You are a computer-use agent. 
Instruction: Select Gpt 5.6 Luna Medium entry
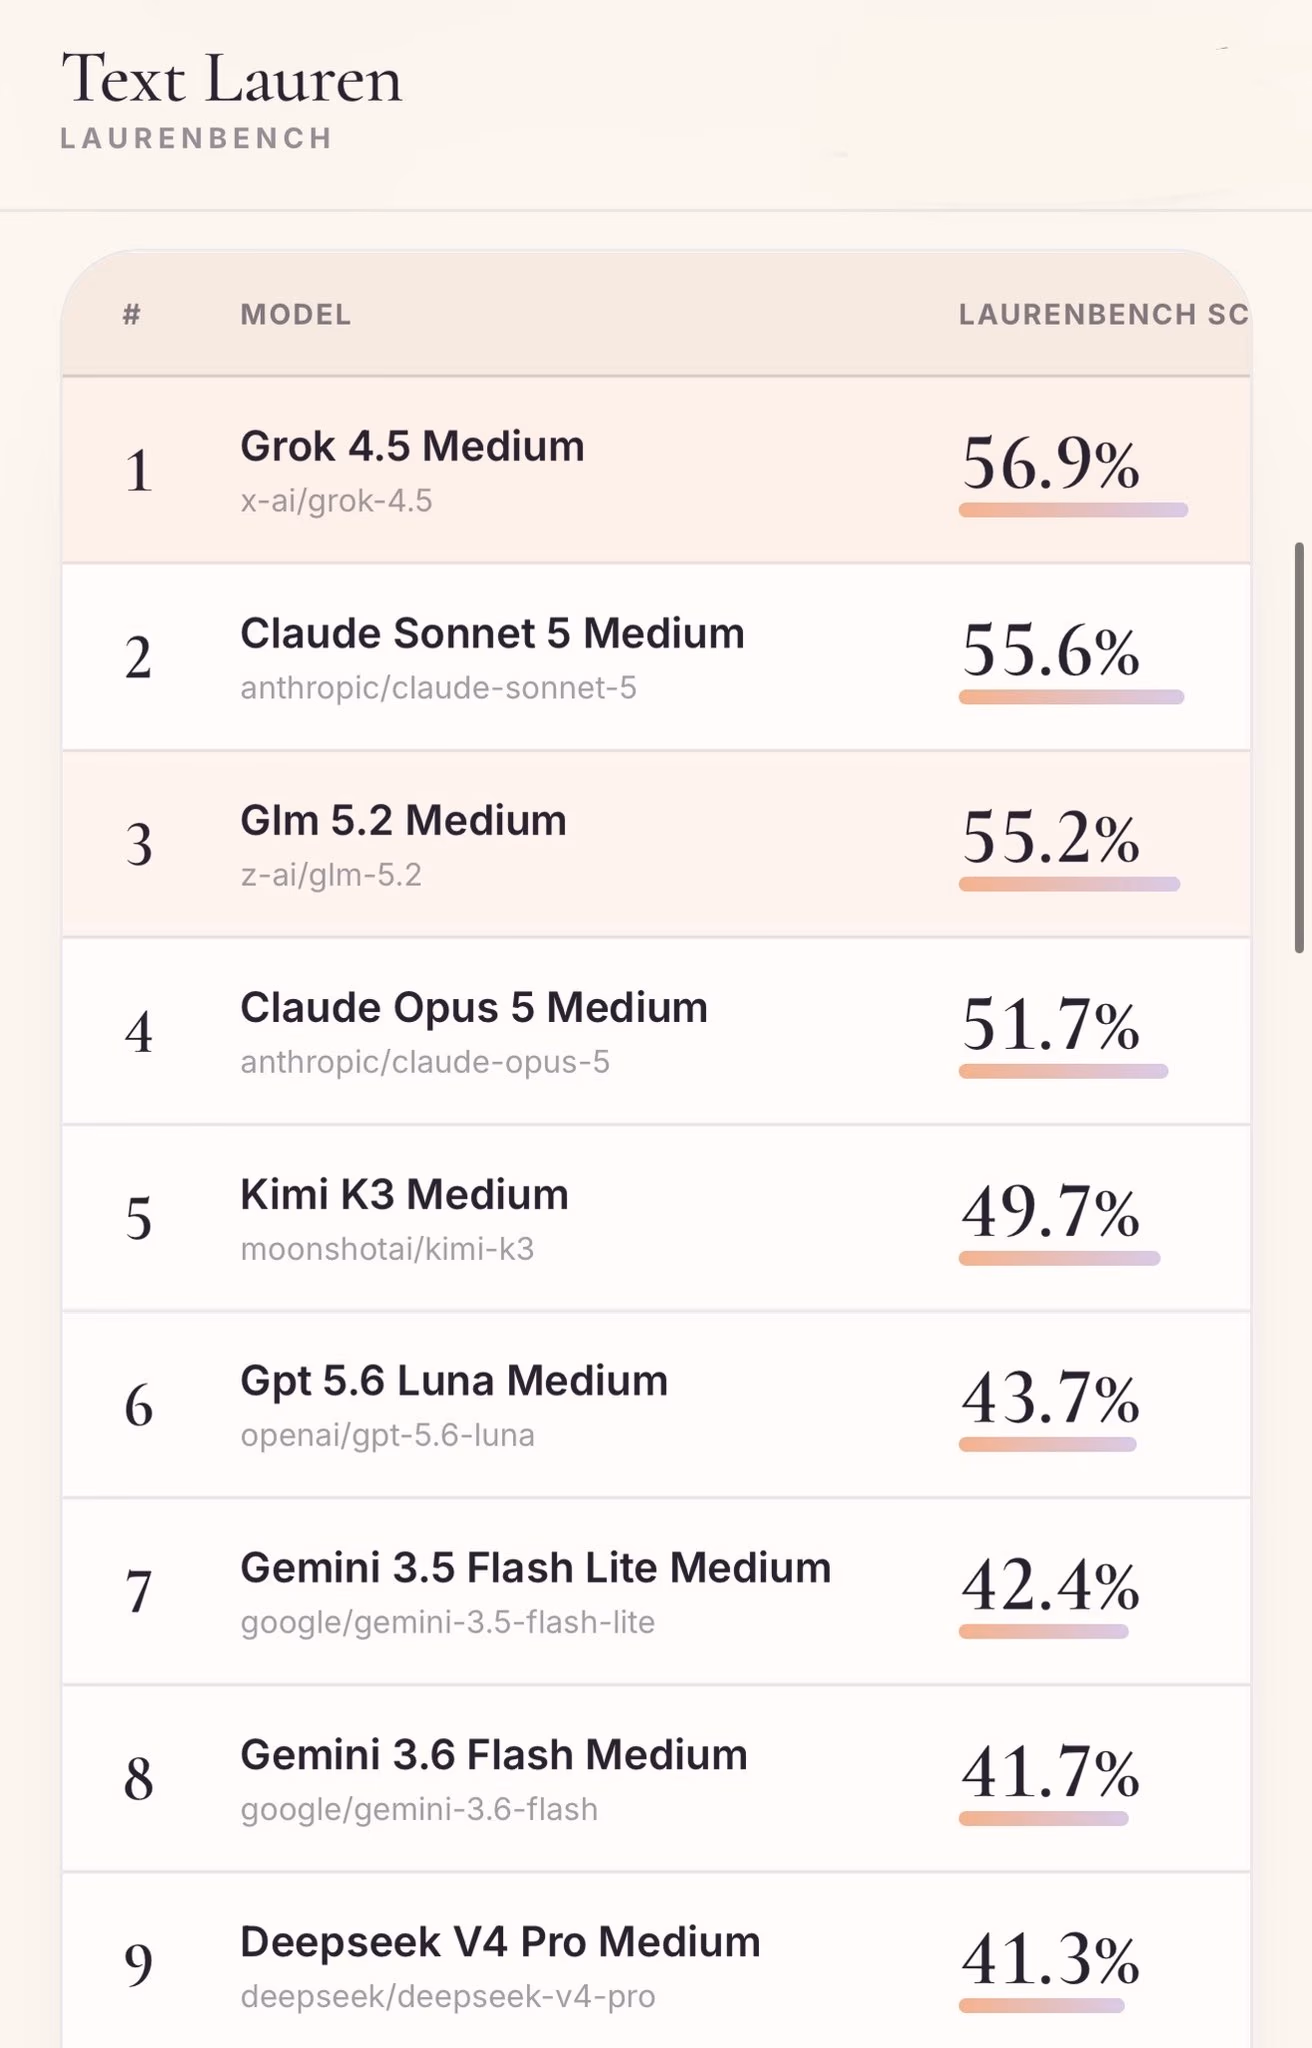[656, 1405]
